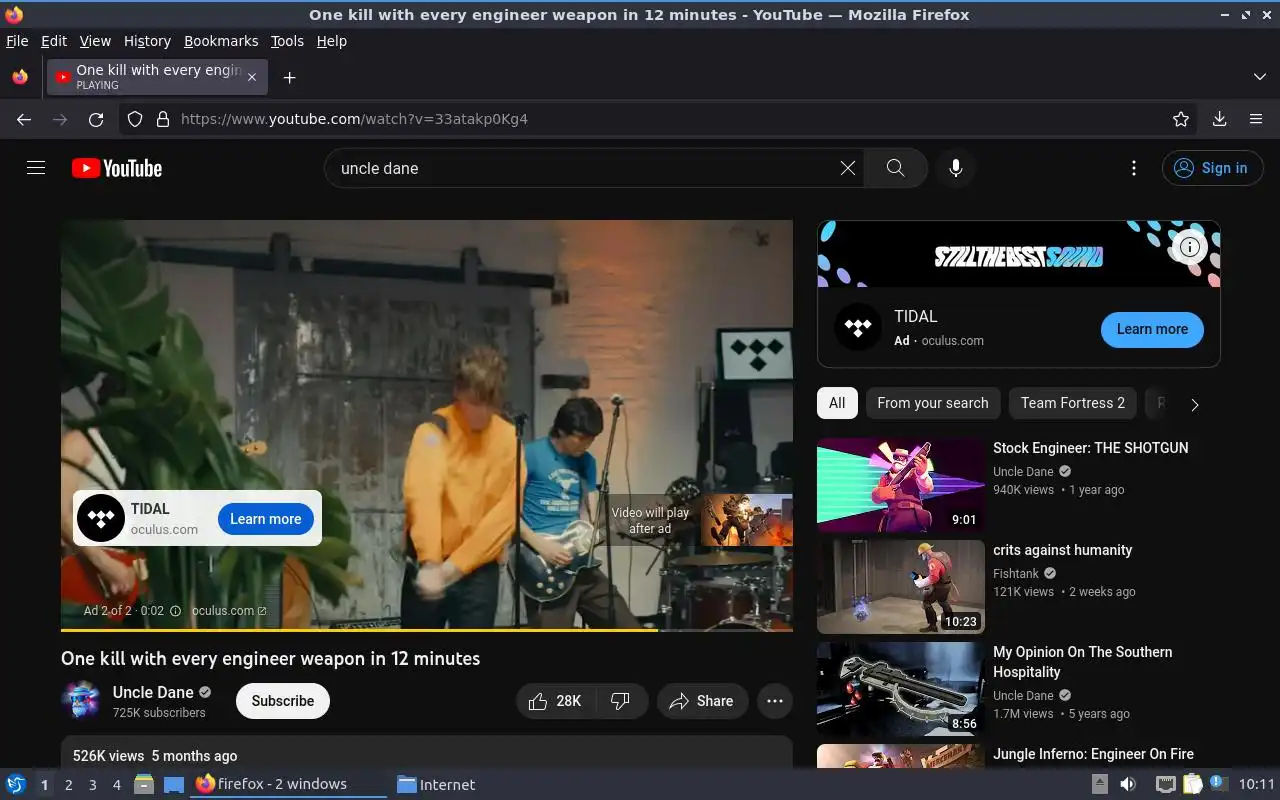Open the Firefox application menu

pyautogui.click(x=1256, y=119)
